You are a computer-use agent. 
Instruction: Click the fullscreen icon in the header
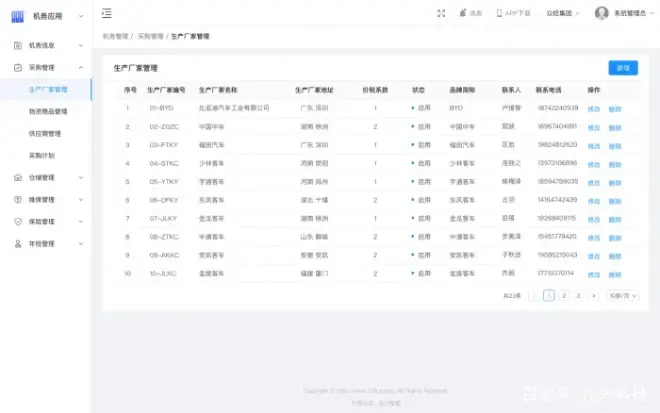[441, 13]
